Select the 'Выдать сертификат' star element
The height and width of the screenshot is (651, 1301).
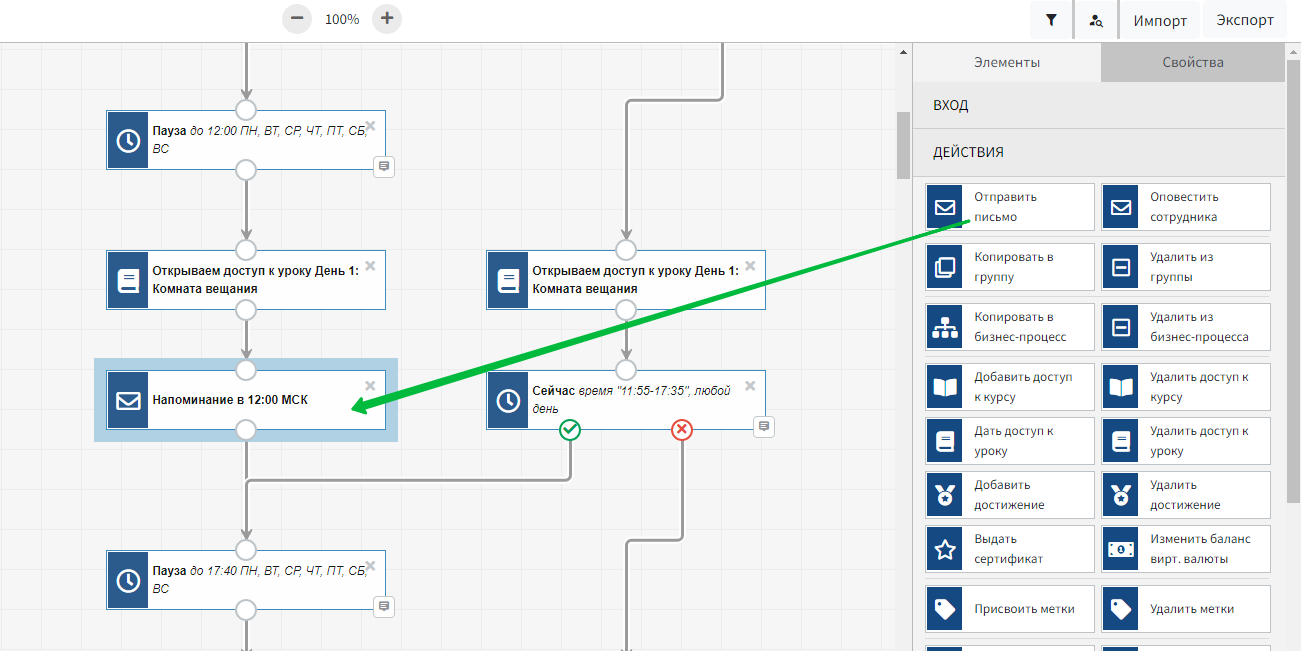click(x=1010, y=549)
